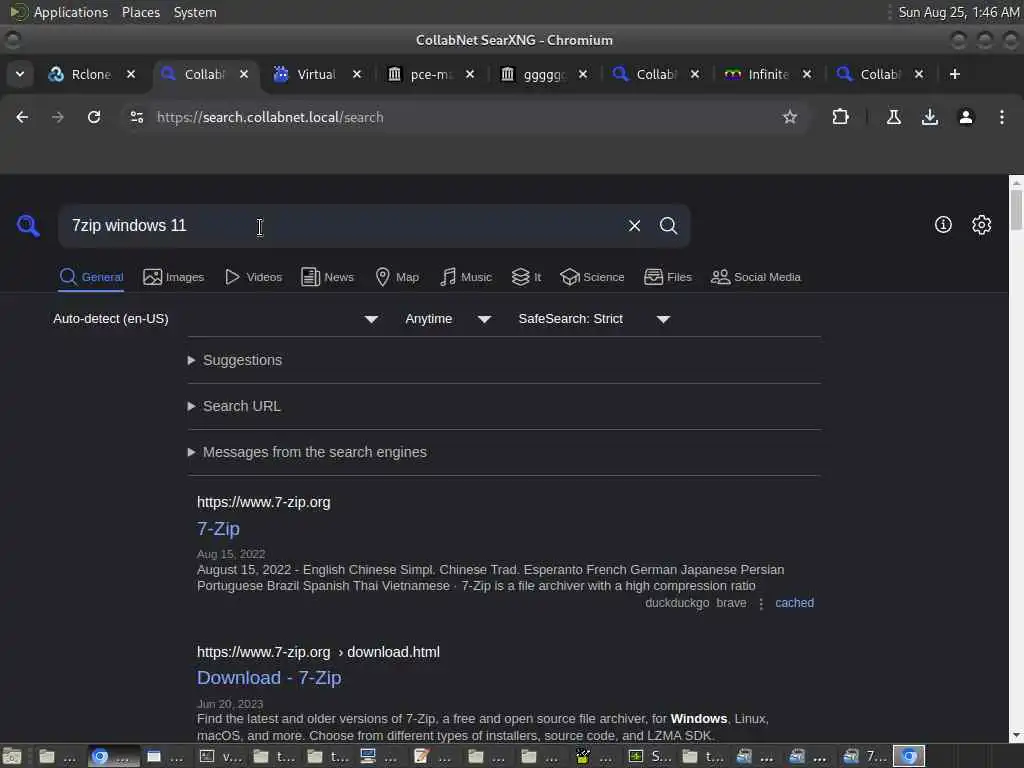Select the Music search category

(466, 277)
